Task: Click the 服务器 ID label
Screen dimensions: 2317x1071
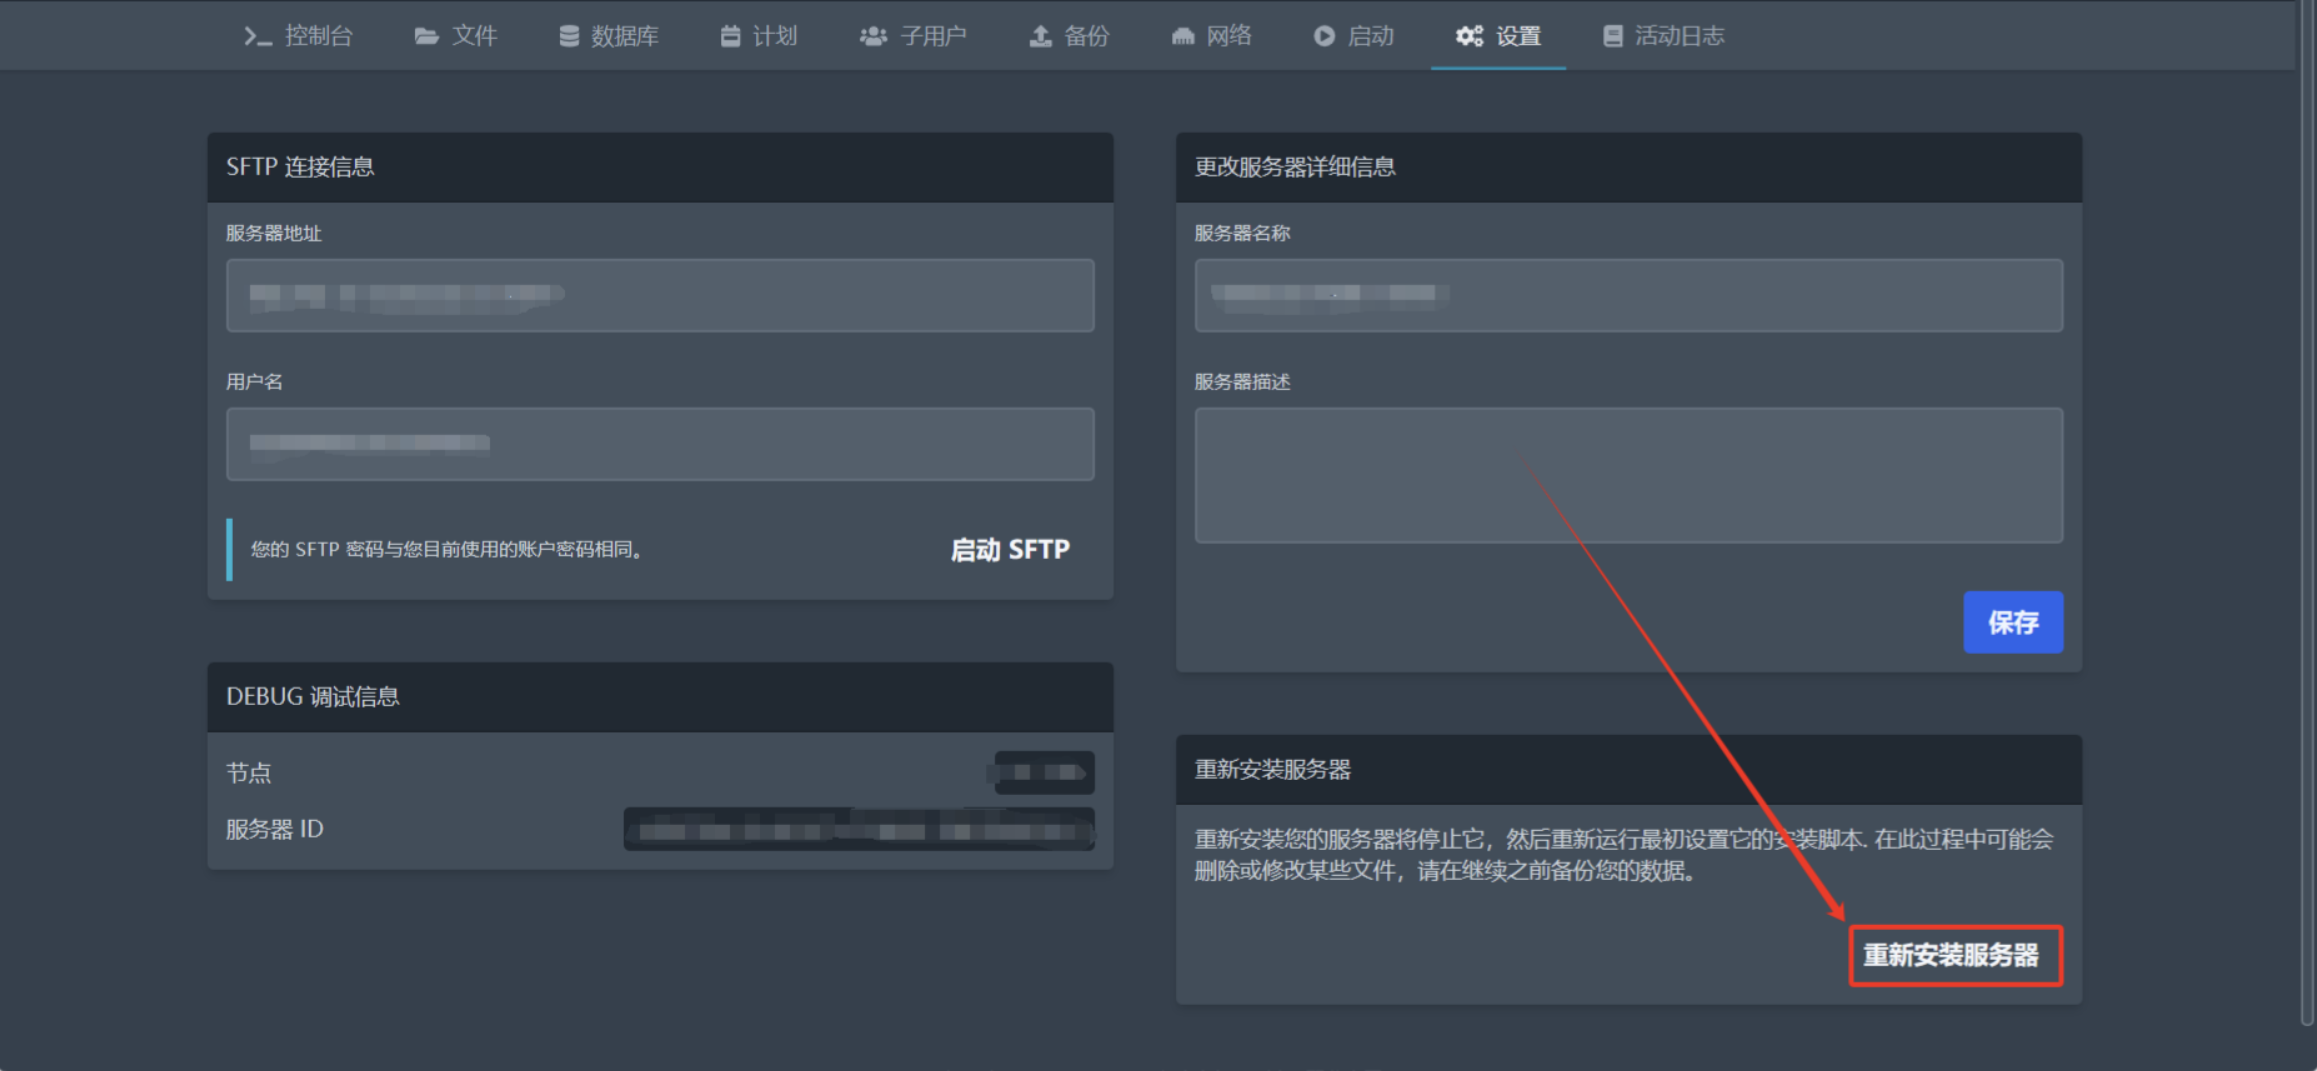Action: (275, 829)
